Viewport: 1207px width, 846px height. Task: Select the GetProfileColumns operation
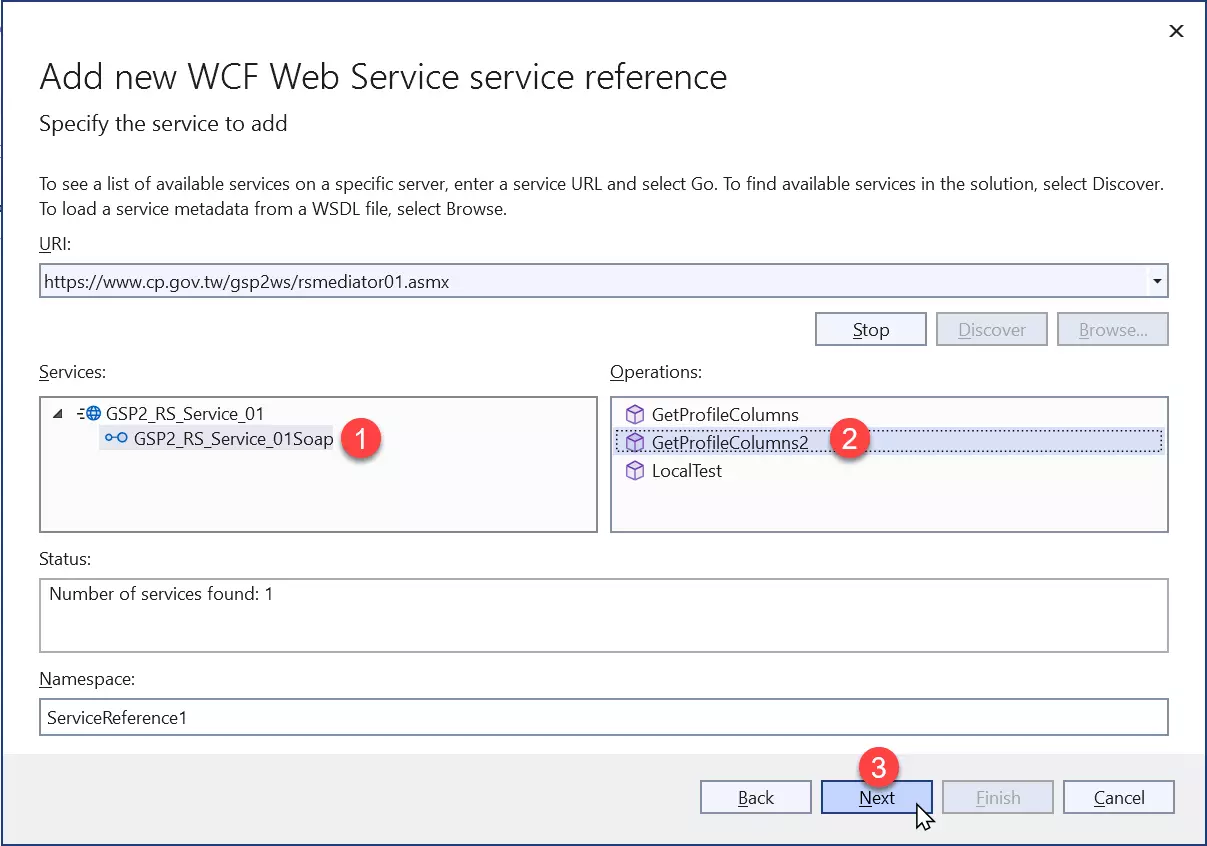click(725, 414)
